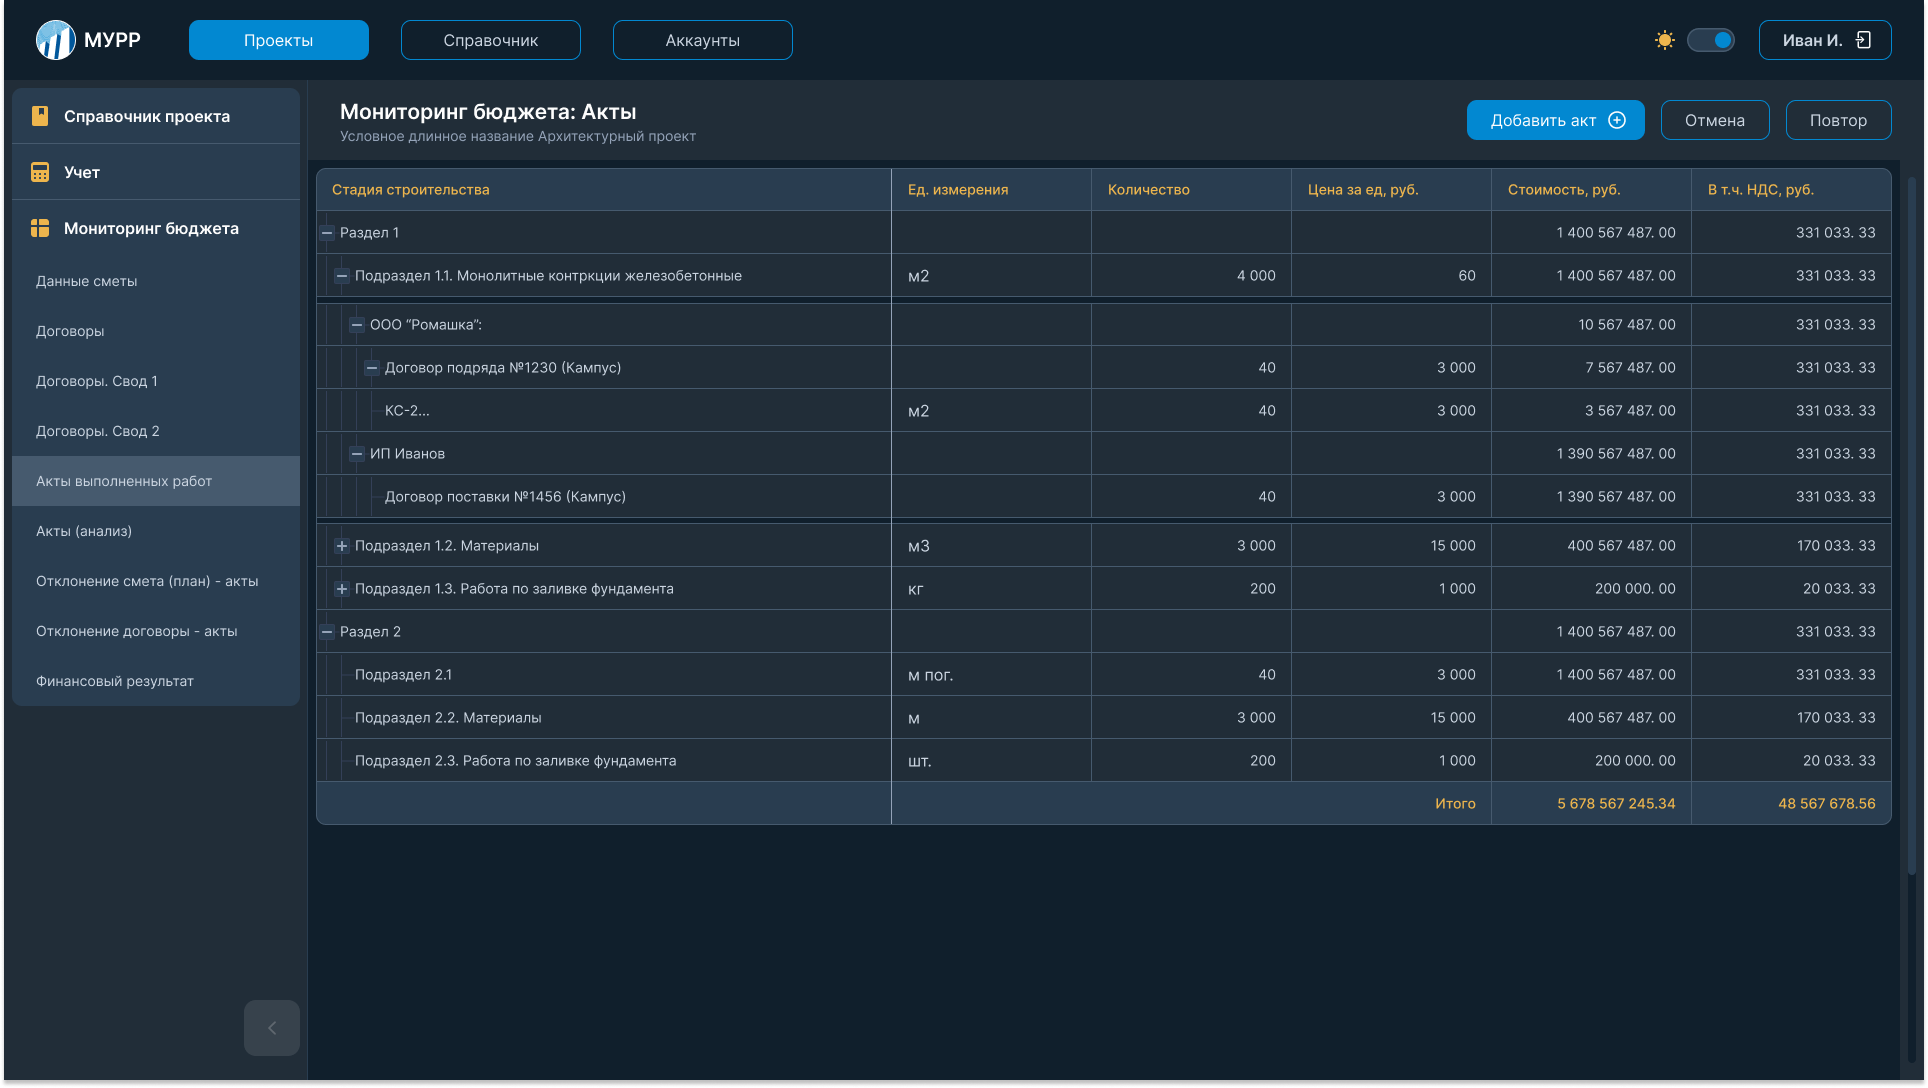
Task: Open Финансовый результат in sidebar
Action: (x=115, y=681)
